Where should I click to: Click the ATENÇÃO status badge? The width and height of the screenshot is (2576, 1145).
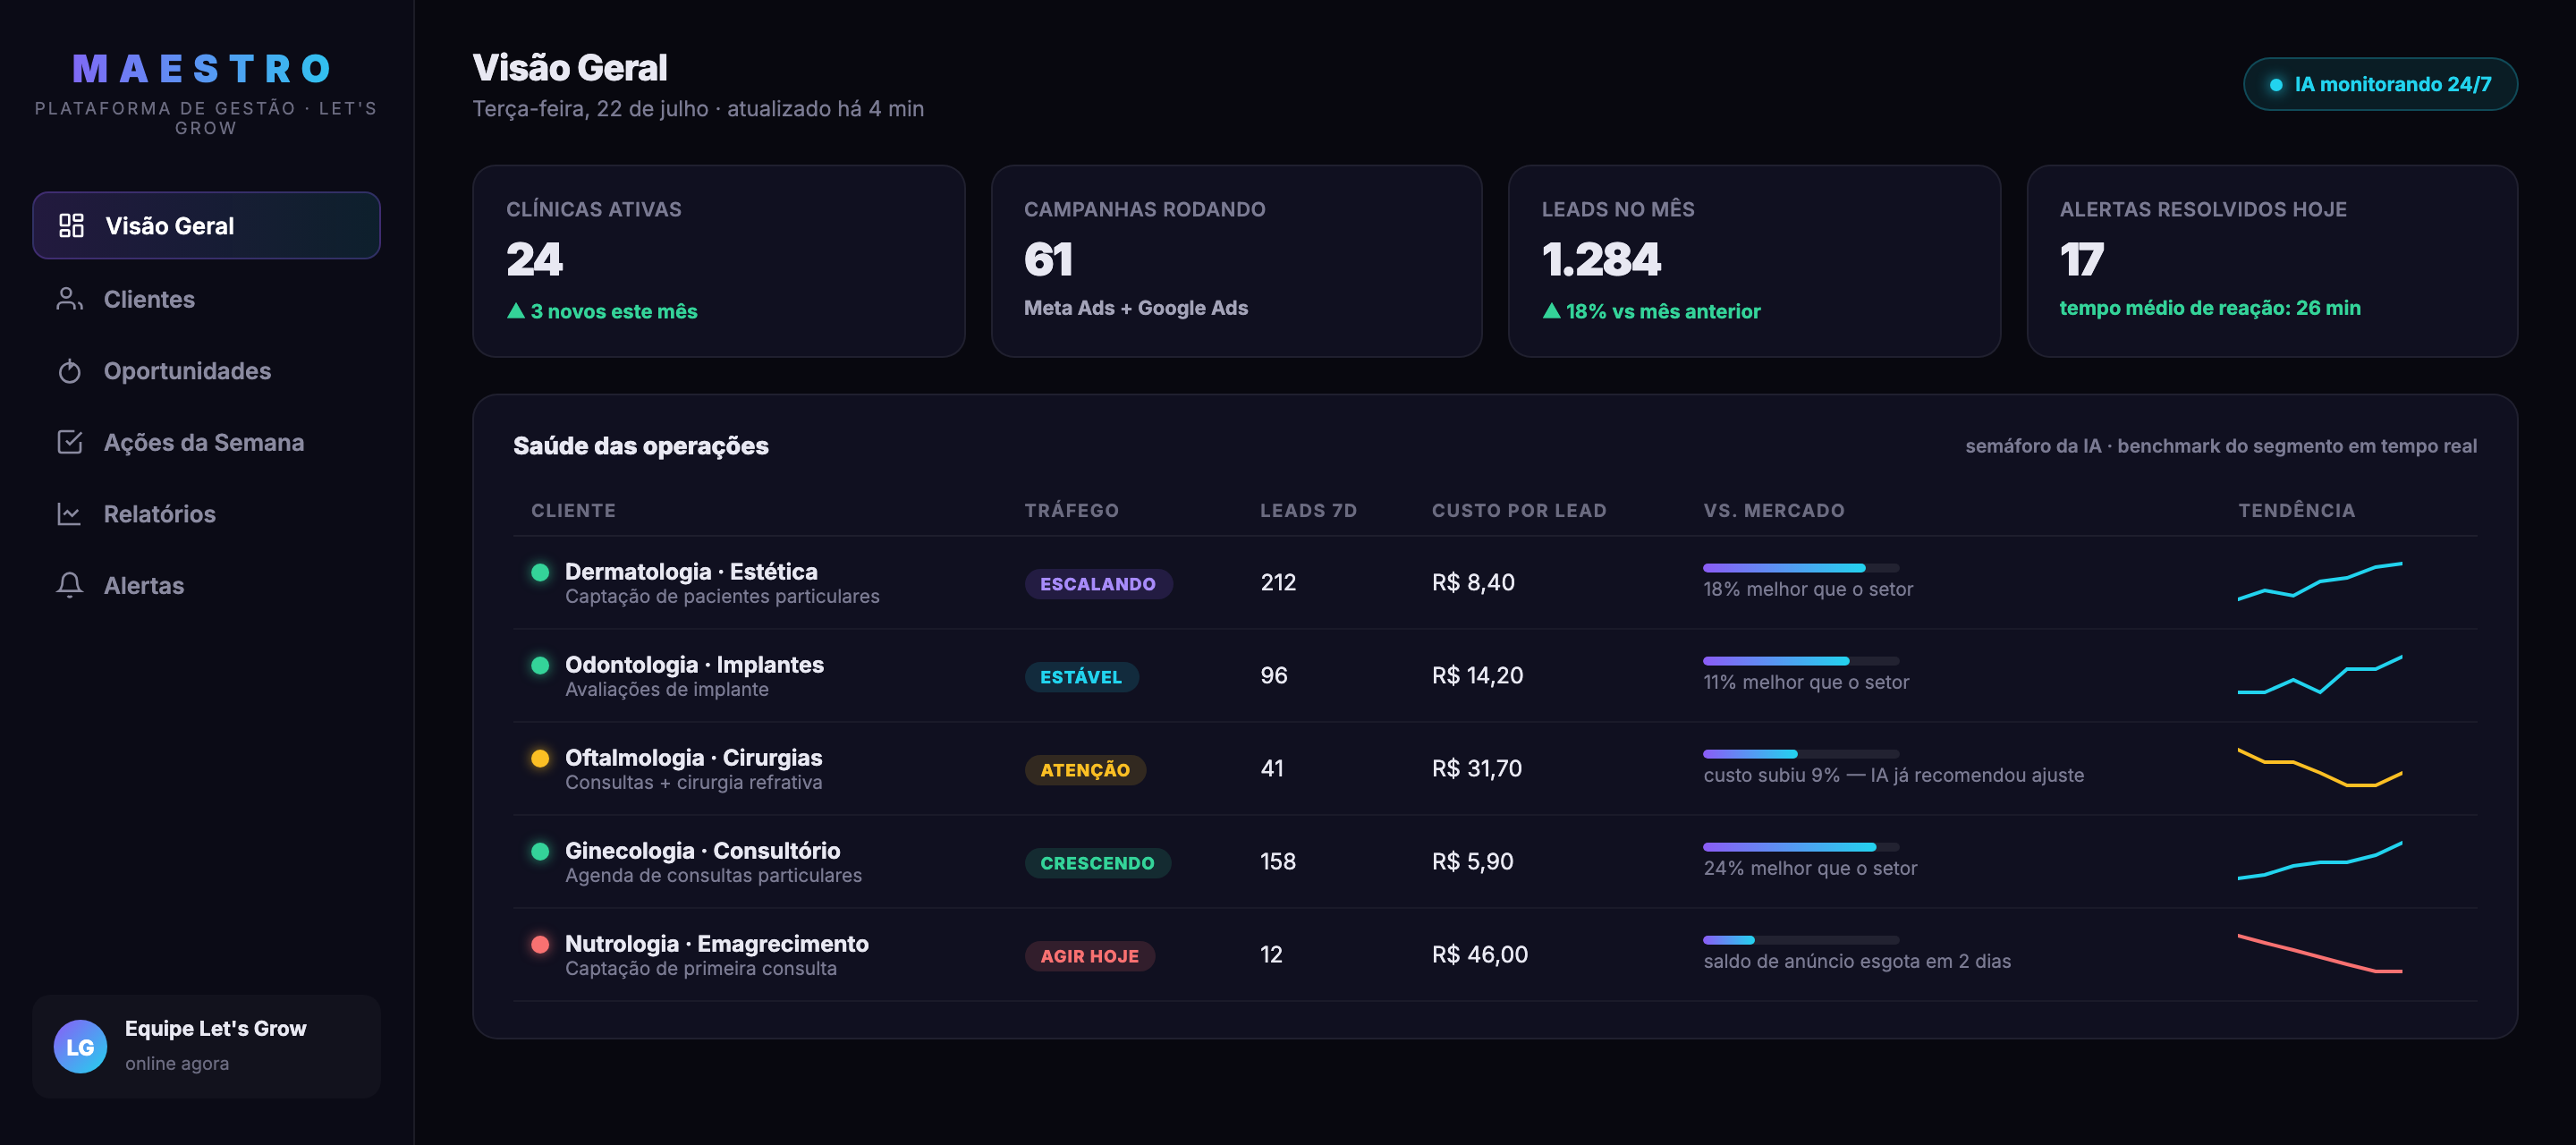click(1085, 770)
